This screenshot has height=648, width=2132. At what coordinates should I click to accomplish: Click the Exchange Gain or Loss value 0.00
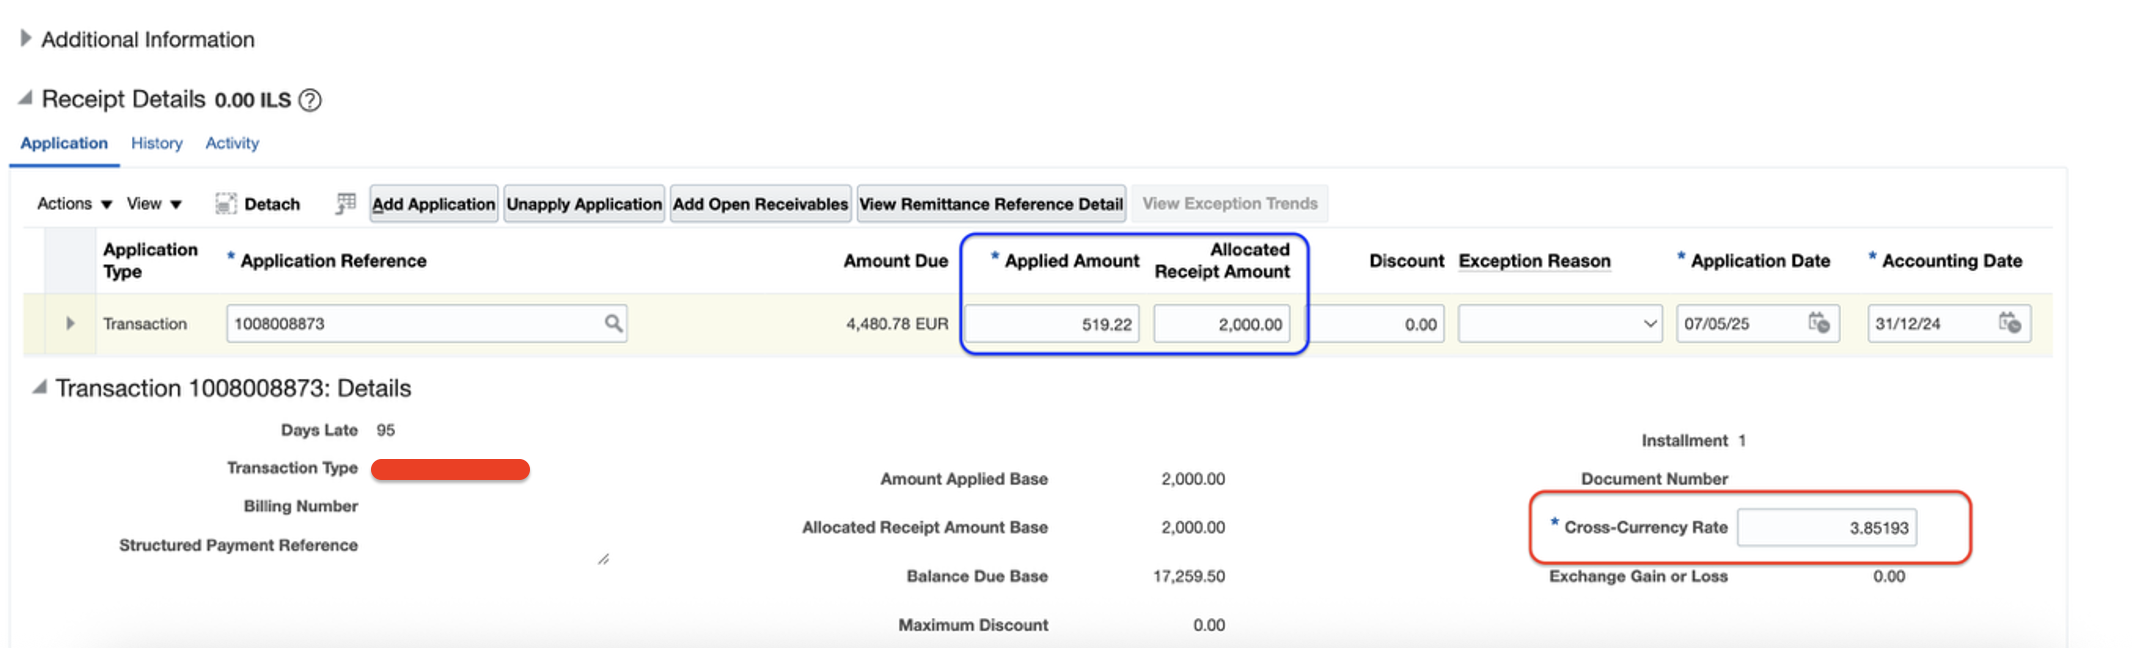pyautogui.click(x=1889, y=576)
